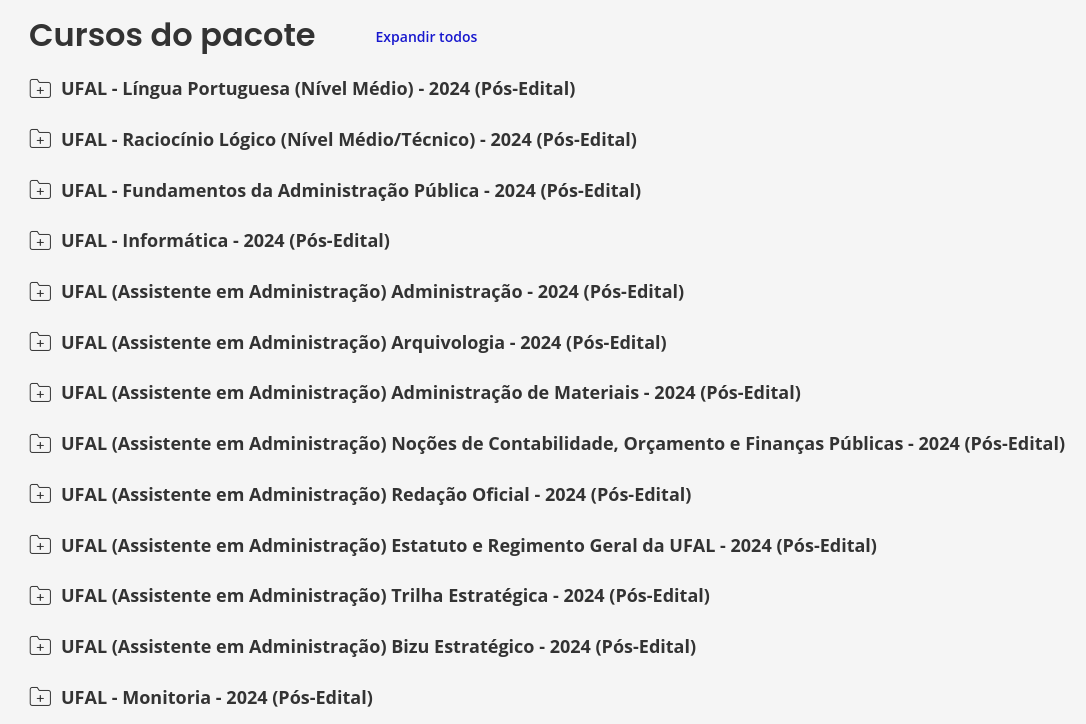The image size is (1086, 724).
Task: Click the "Expandir todos" link
Action: pos(426,37)
